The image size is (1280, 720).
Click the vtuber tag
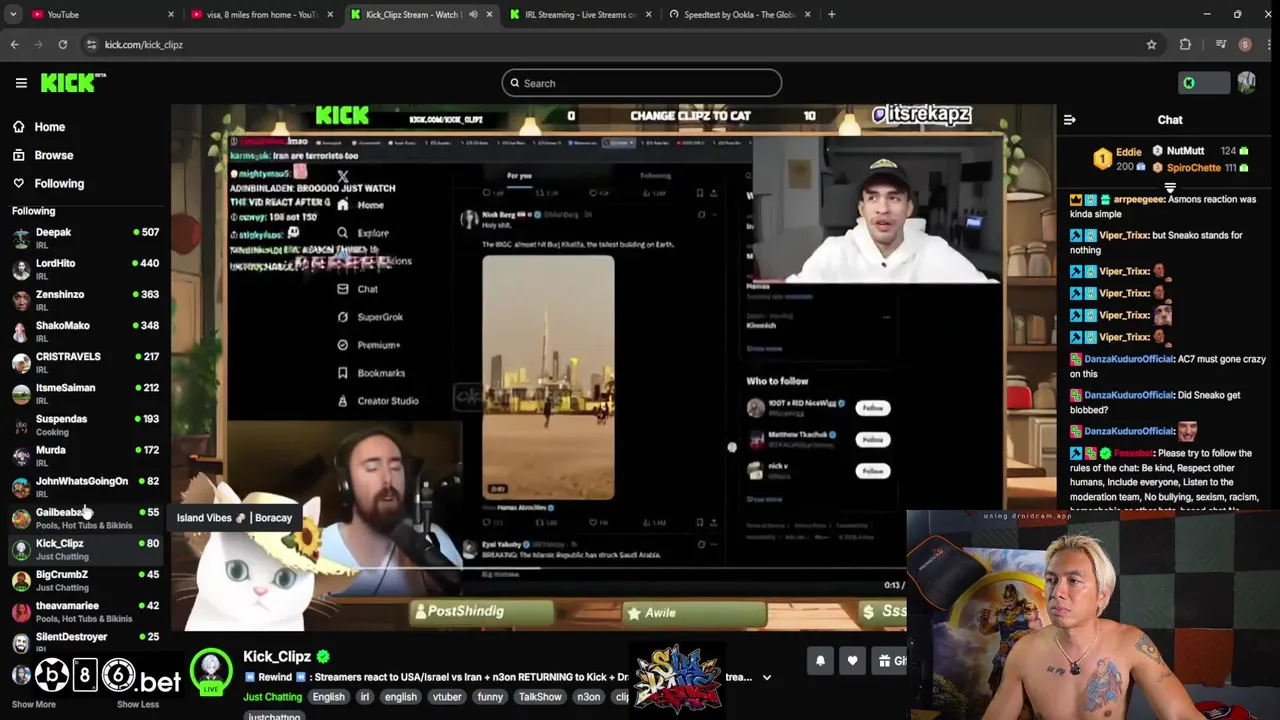(x=447, y=697)
